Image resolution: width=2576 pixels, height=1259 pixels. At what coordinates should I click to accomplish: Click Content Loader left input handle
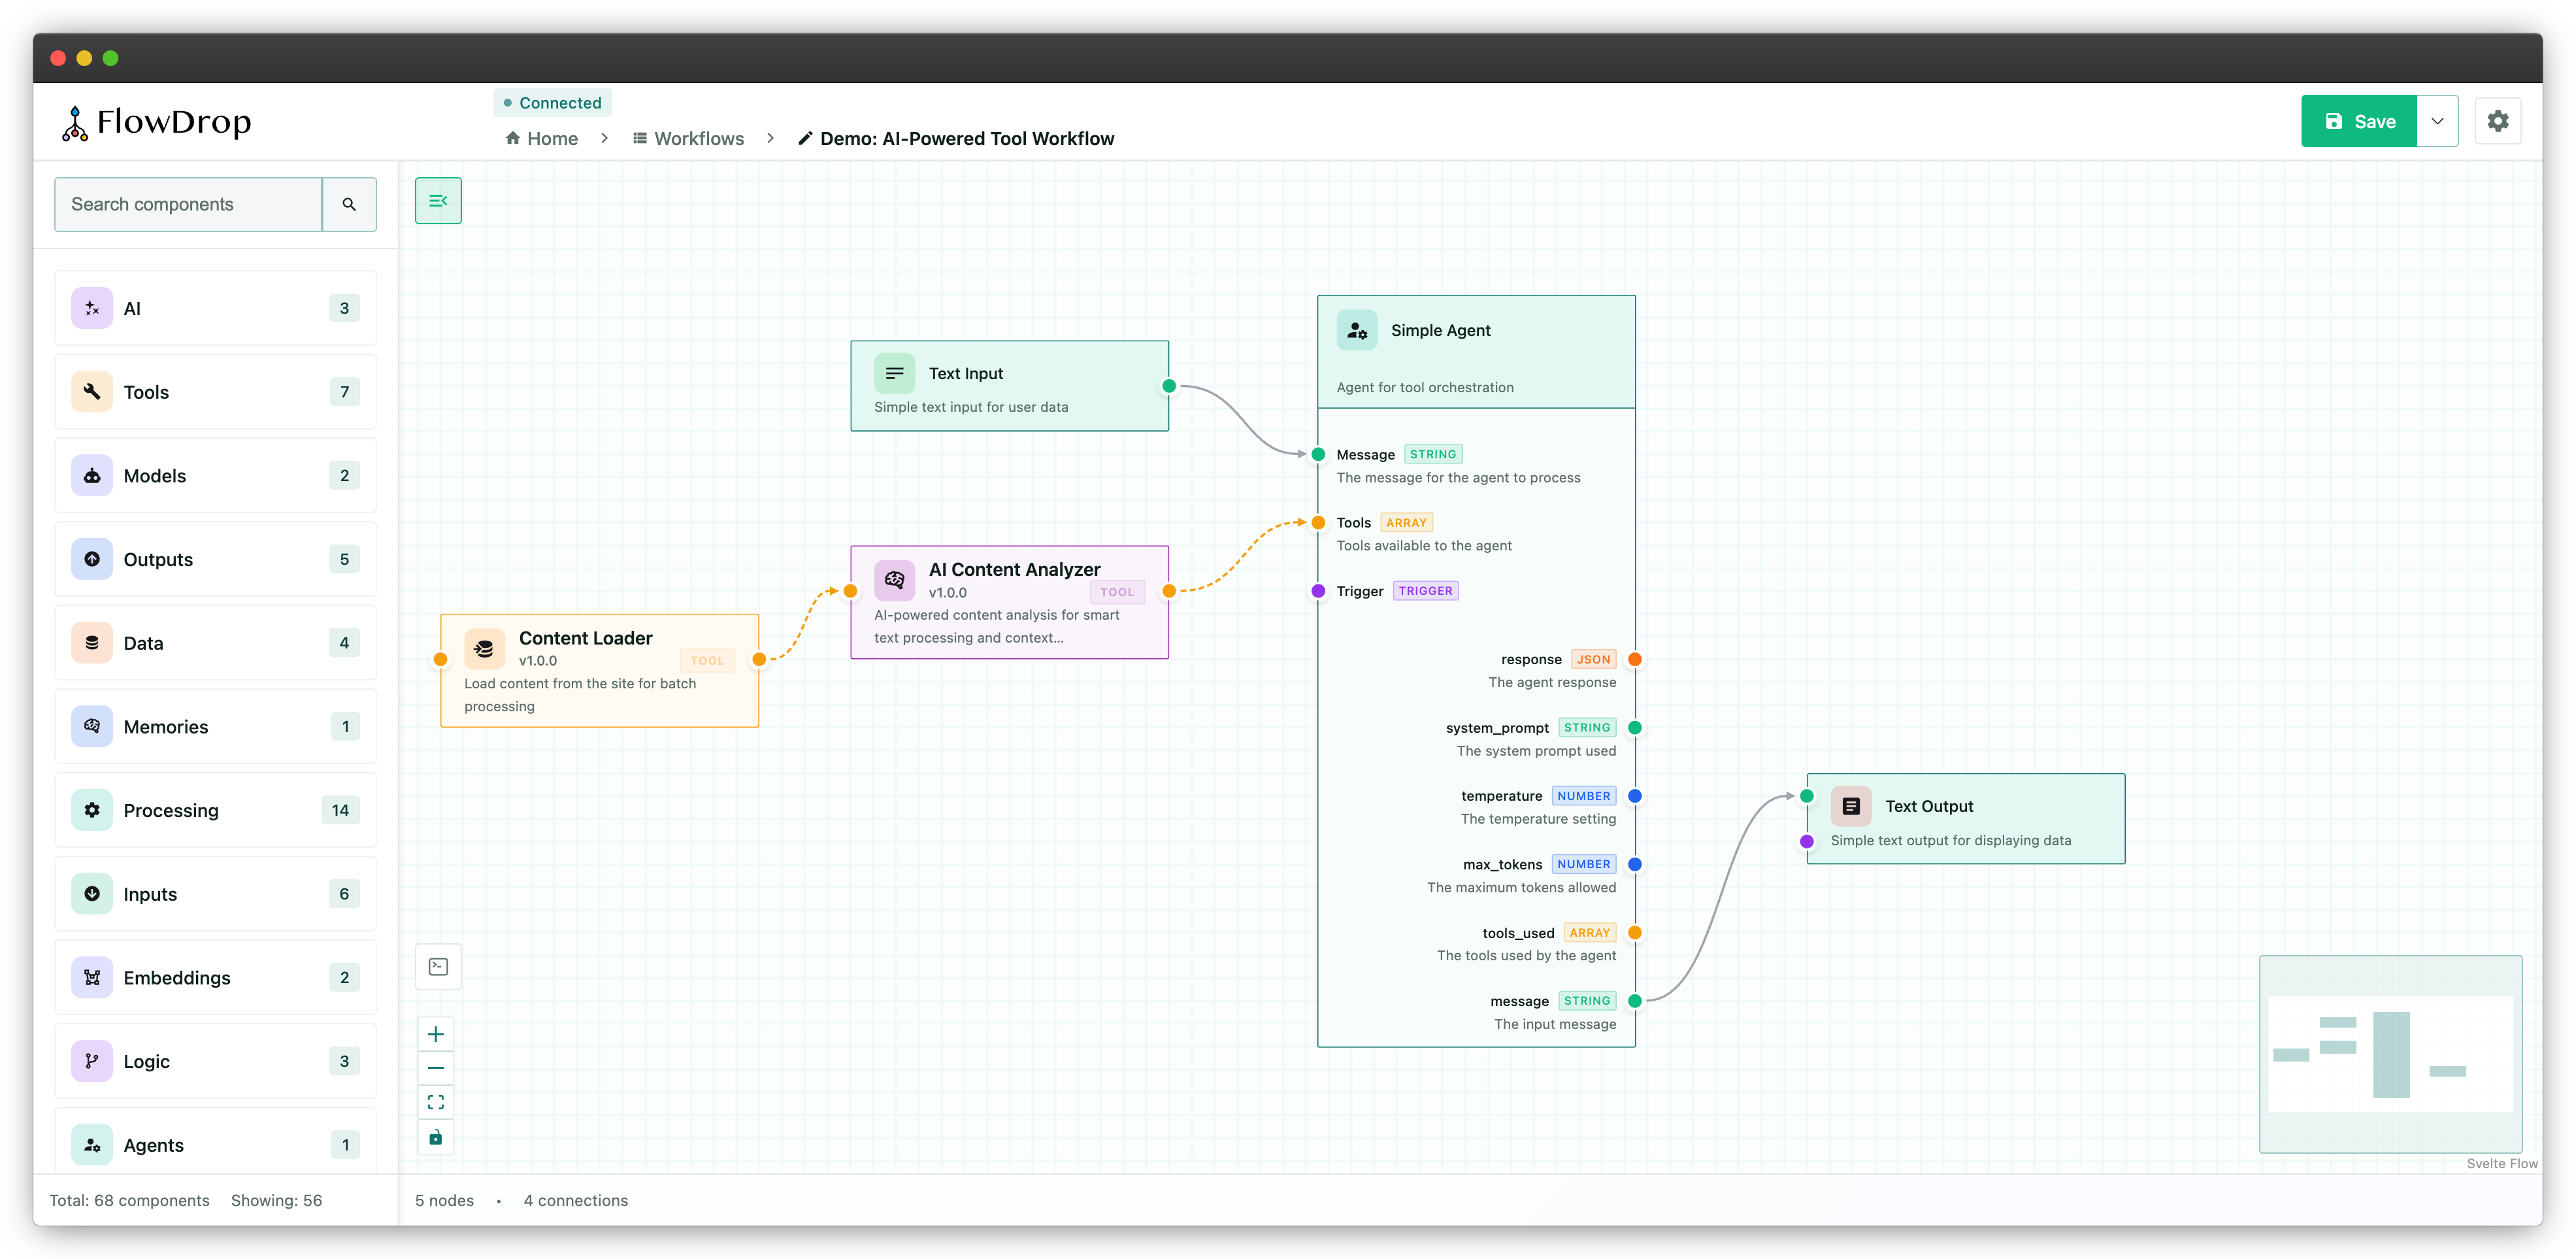[x=440, y=659]
